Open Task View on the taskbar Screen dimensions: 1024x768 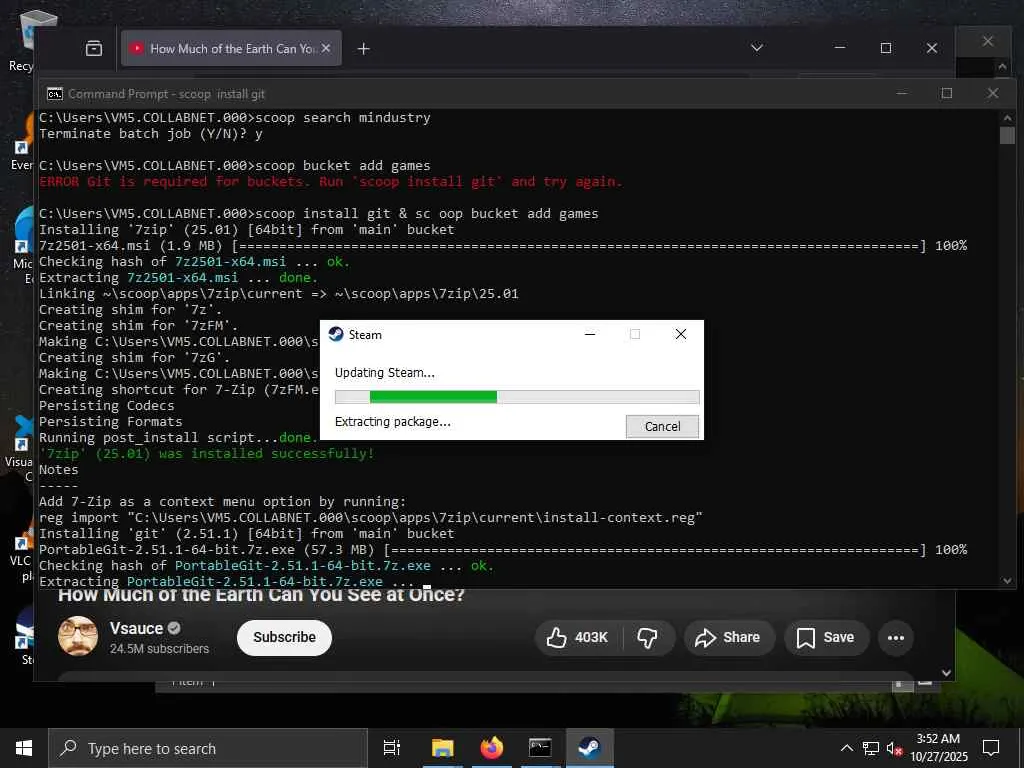392,748
